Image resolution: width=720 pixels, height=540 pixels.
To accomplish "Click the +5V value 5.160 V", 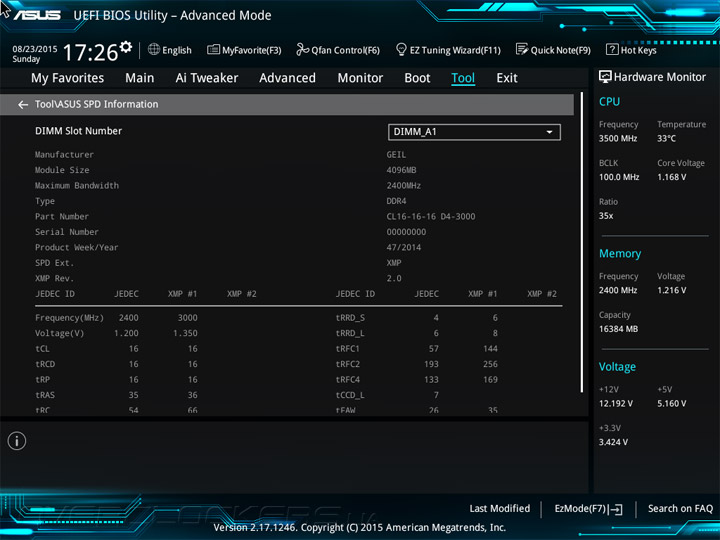I will (x=671, y=404).
